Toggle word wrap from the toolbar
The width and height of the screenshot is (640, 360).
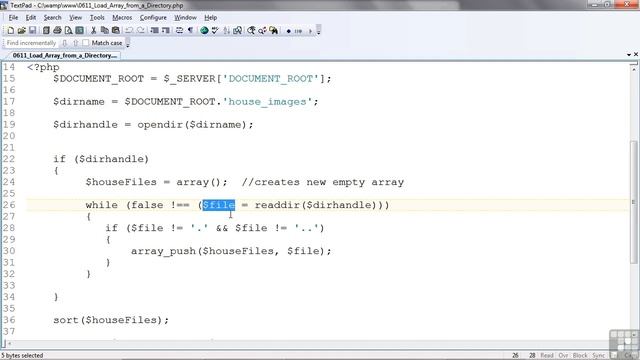(x=179, y=31)
